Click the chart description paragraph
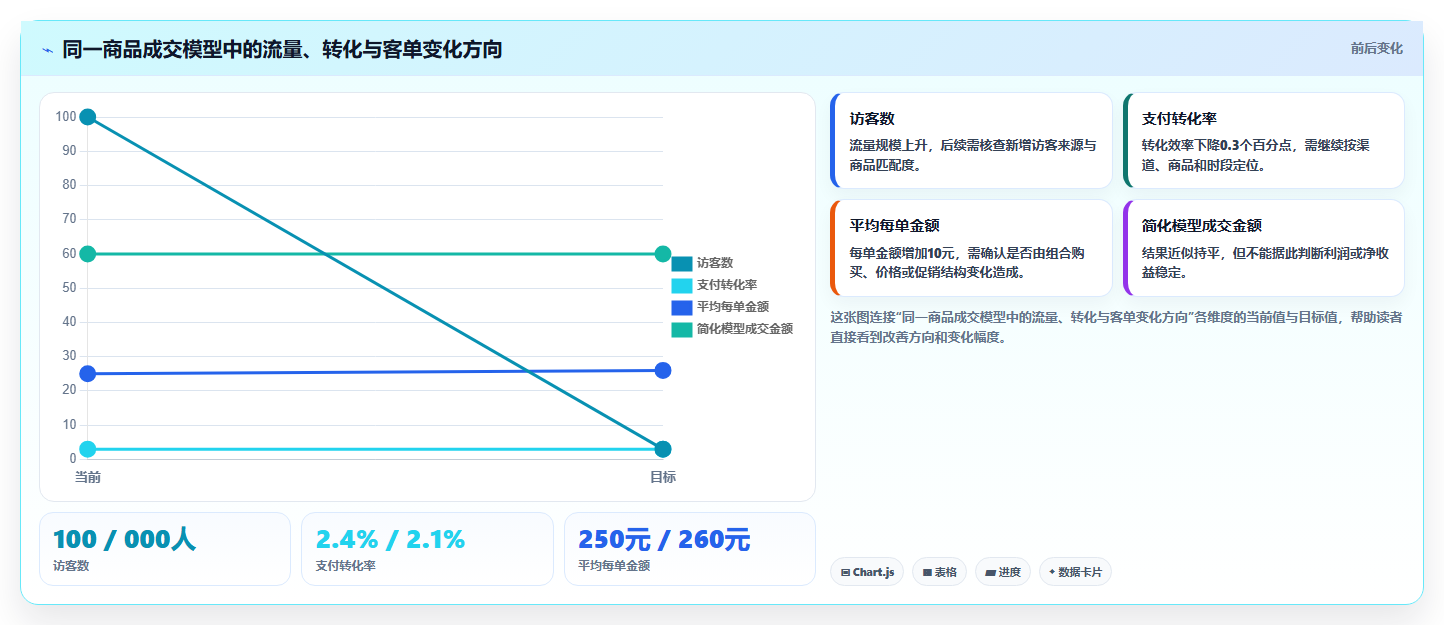This screenshot has height=625, width=1444. [1116, 327]
